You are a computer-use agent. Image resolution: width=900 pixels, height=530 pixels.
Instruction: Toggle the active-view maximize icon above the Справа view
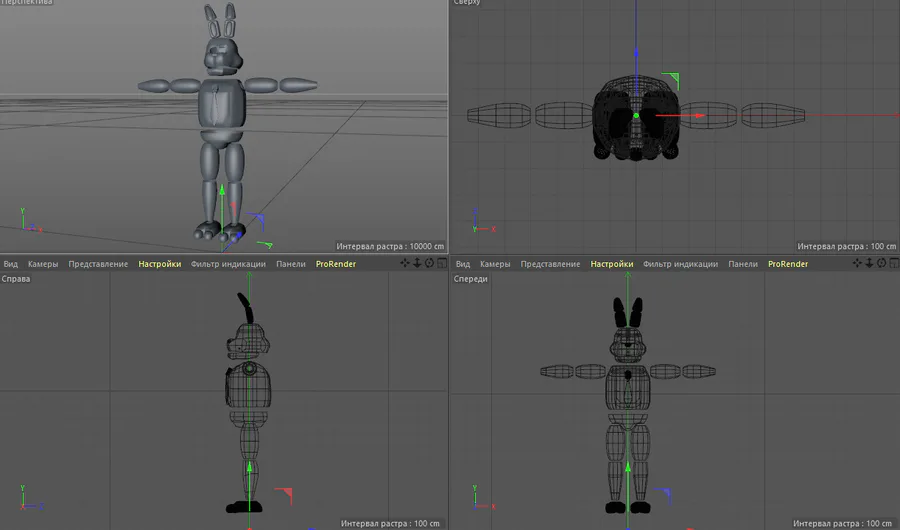[x=442, y=263]
